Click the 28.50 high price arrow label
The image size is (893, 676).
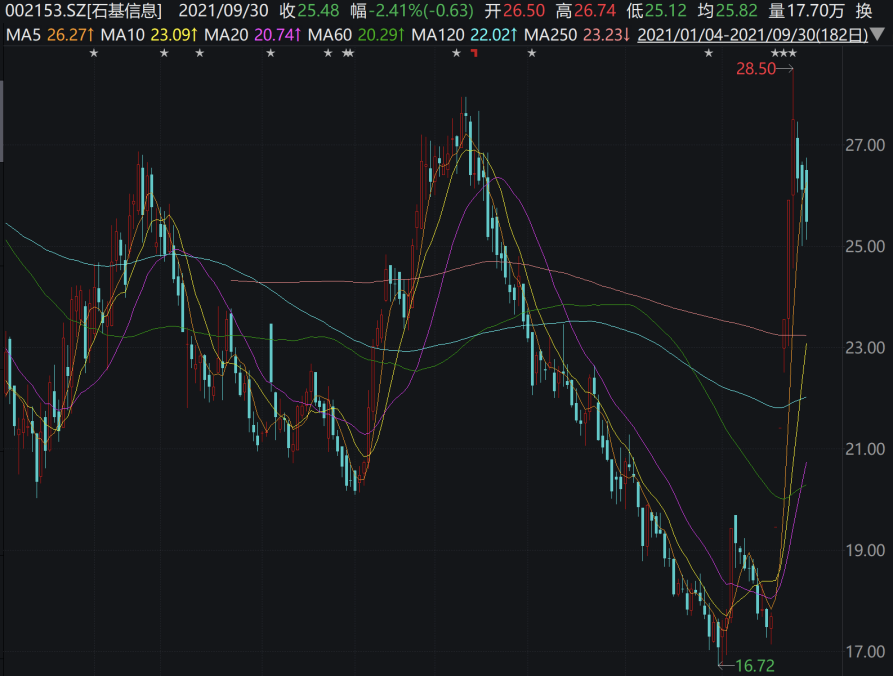click(756, 69)
